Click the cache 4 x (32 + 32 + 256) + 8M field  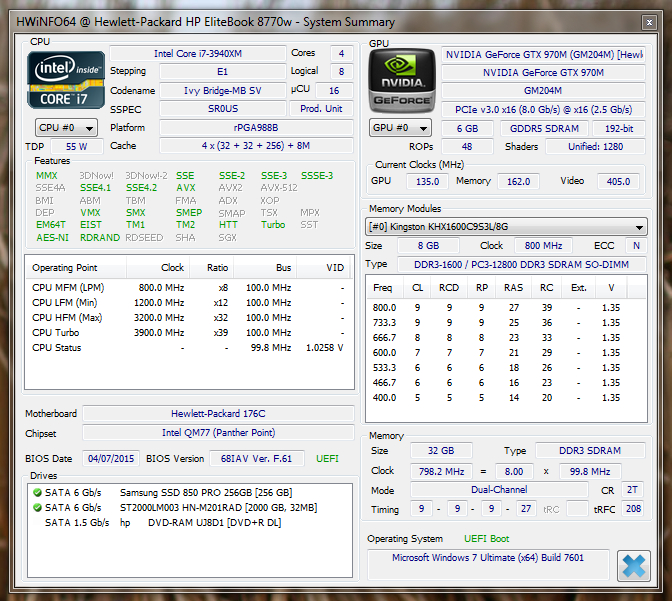coord(256,146)
